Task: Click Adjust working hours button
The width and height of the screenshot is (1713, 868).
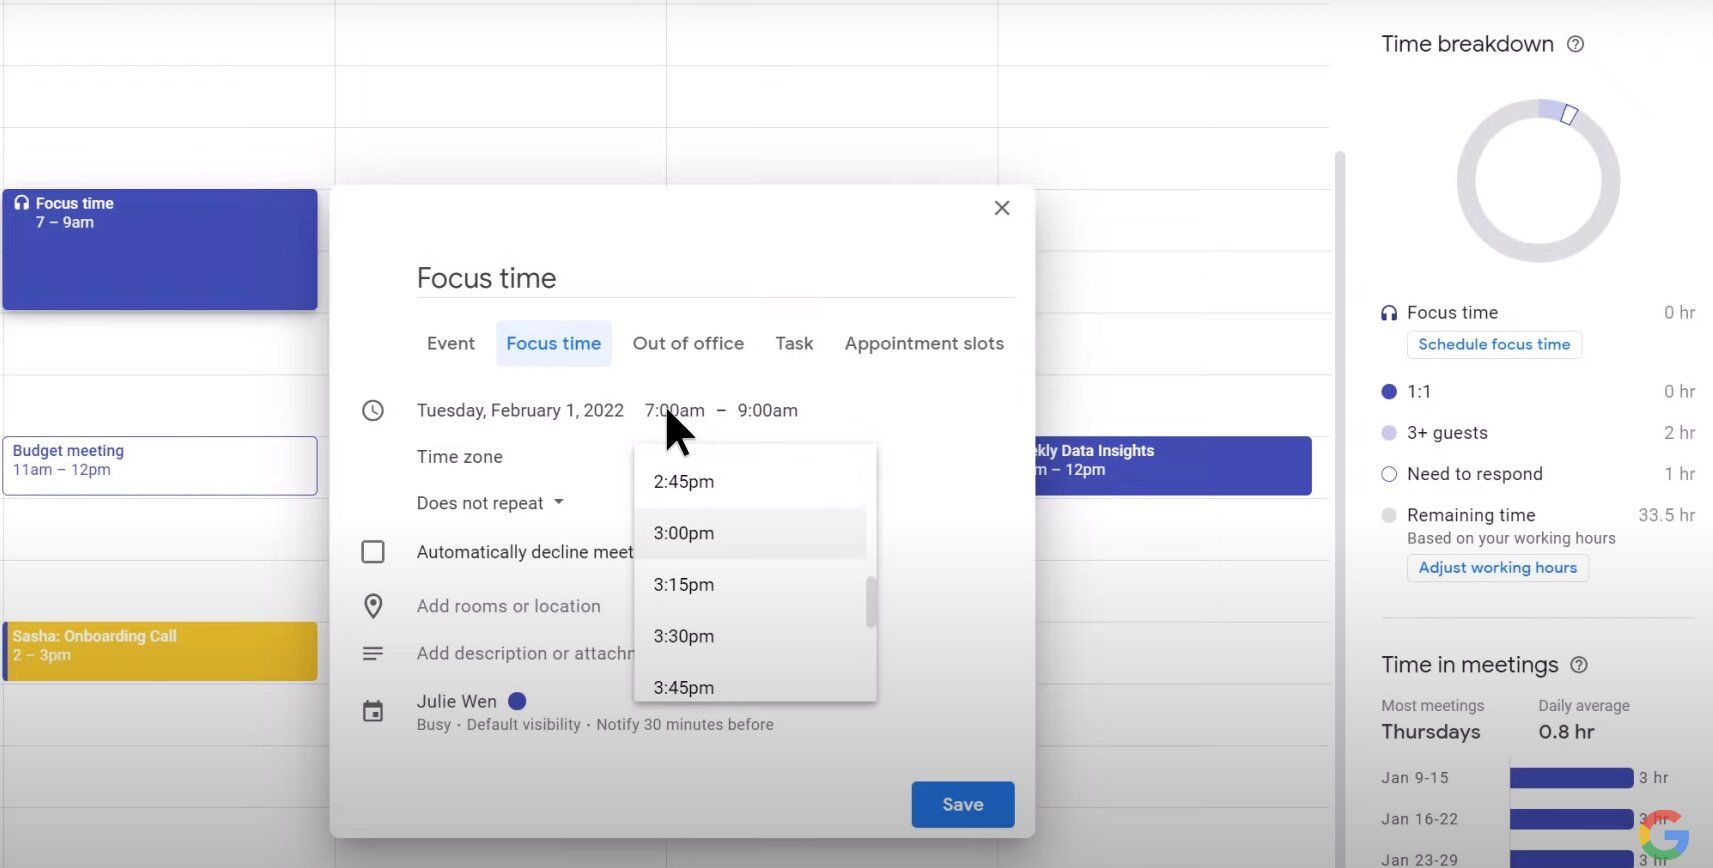Action: [1497, 568]
